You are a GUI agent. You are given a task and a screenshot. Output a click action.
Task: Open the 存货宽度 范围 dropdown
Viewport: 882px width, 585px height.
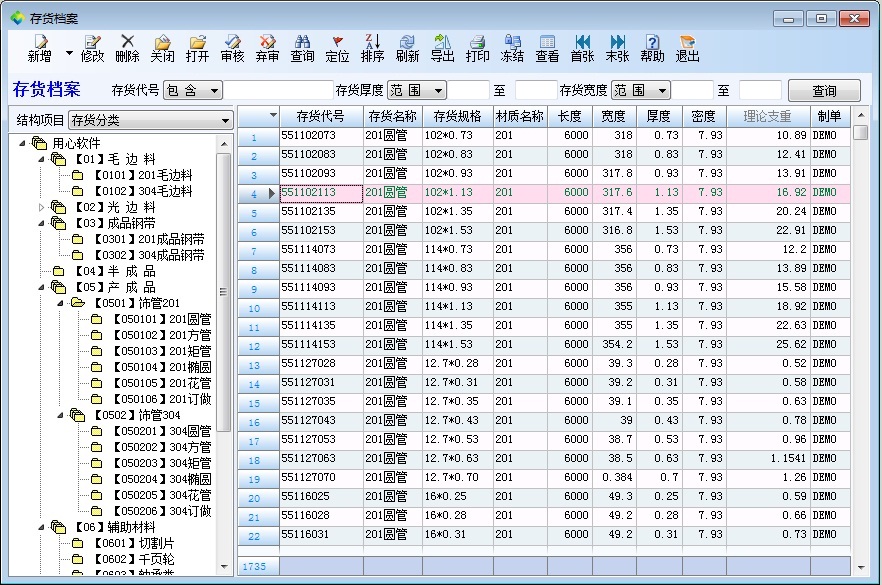pyautogui.click(x=640, y=90)
